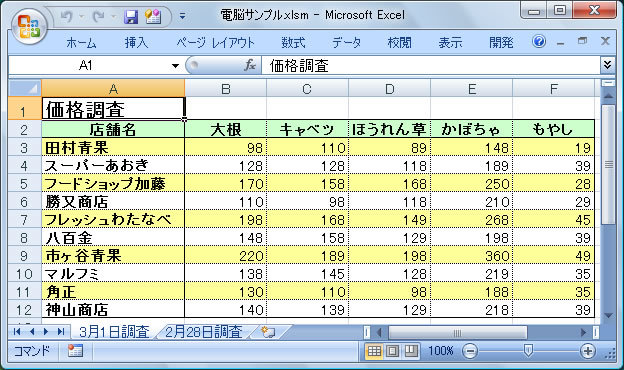Select column A header
624x370 pixels.
(113, 88)
